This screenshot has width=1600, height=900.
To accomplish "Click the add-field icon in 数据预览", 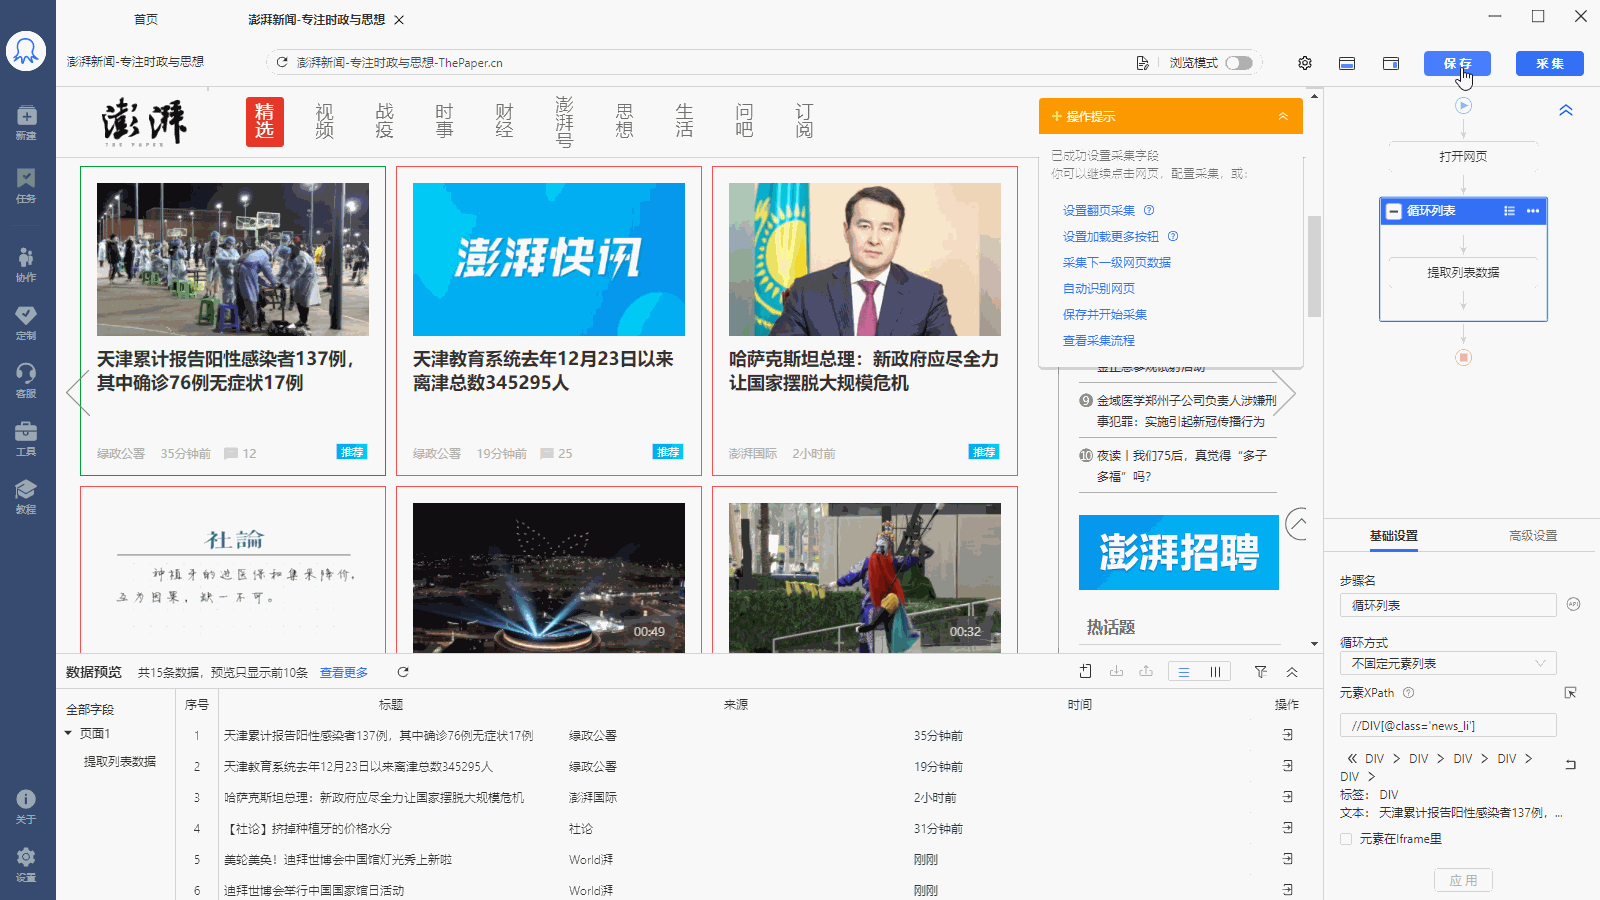I will [x=1086, y=672].
